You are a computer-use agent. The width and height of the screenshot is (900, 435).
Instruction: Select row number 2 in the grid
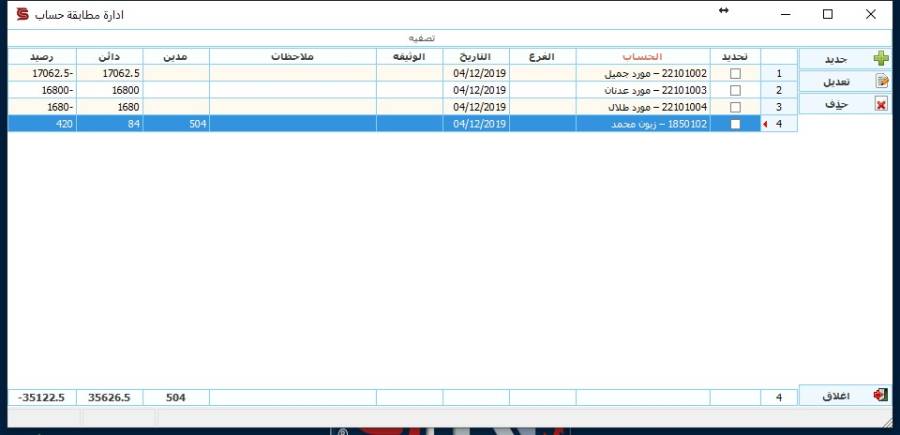(x=779, y=90)
